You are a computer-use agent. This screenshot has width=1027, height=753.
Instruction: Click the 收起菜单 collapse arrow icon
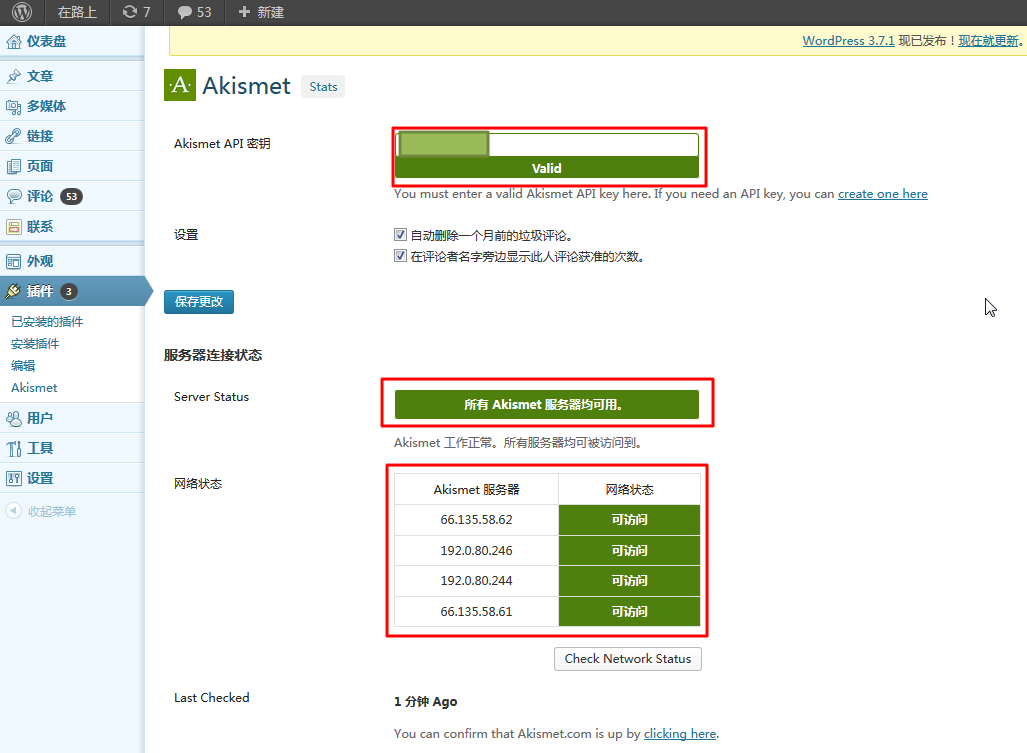[14, 511]
